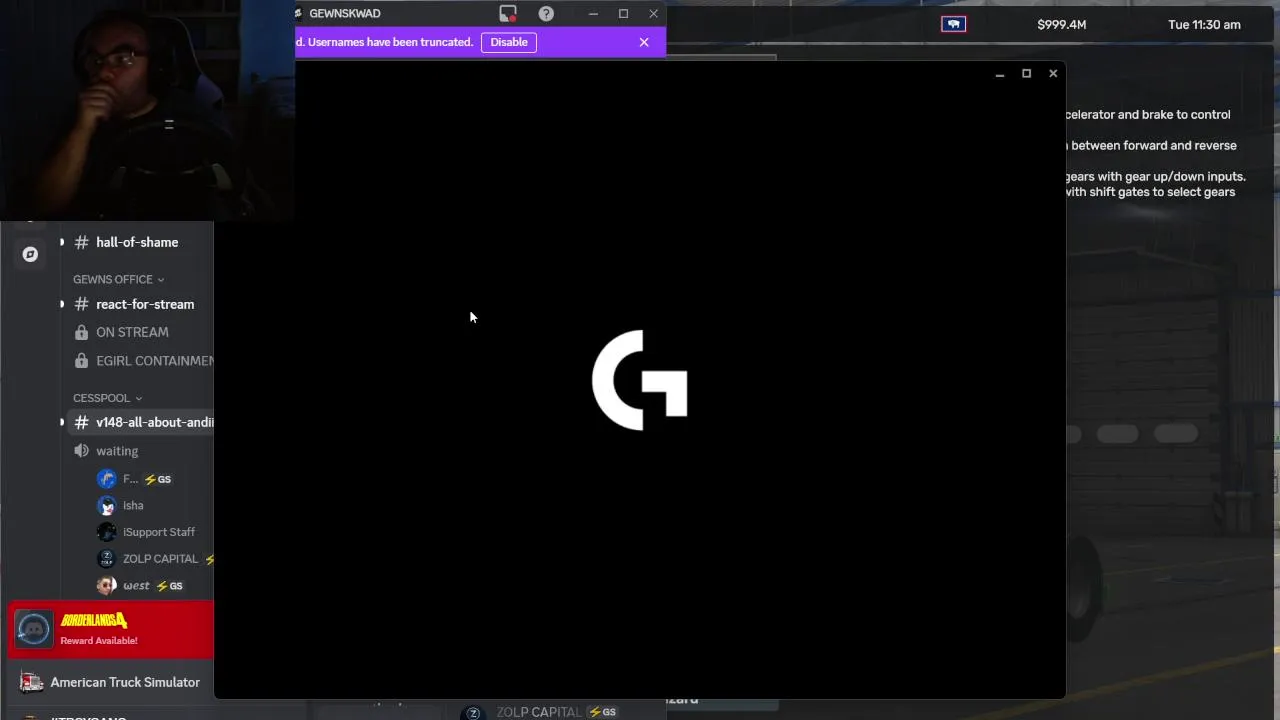Click the Discord quest icon in Borderlands banner
This screenshot has height=720, width=1280.
33,629
